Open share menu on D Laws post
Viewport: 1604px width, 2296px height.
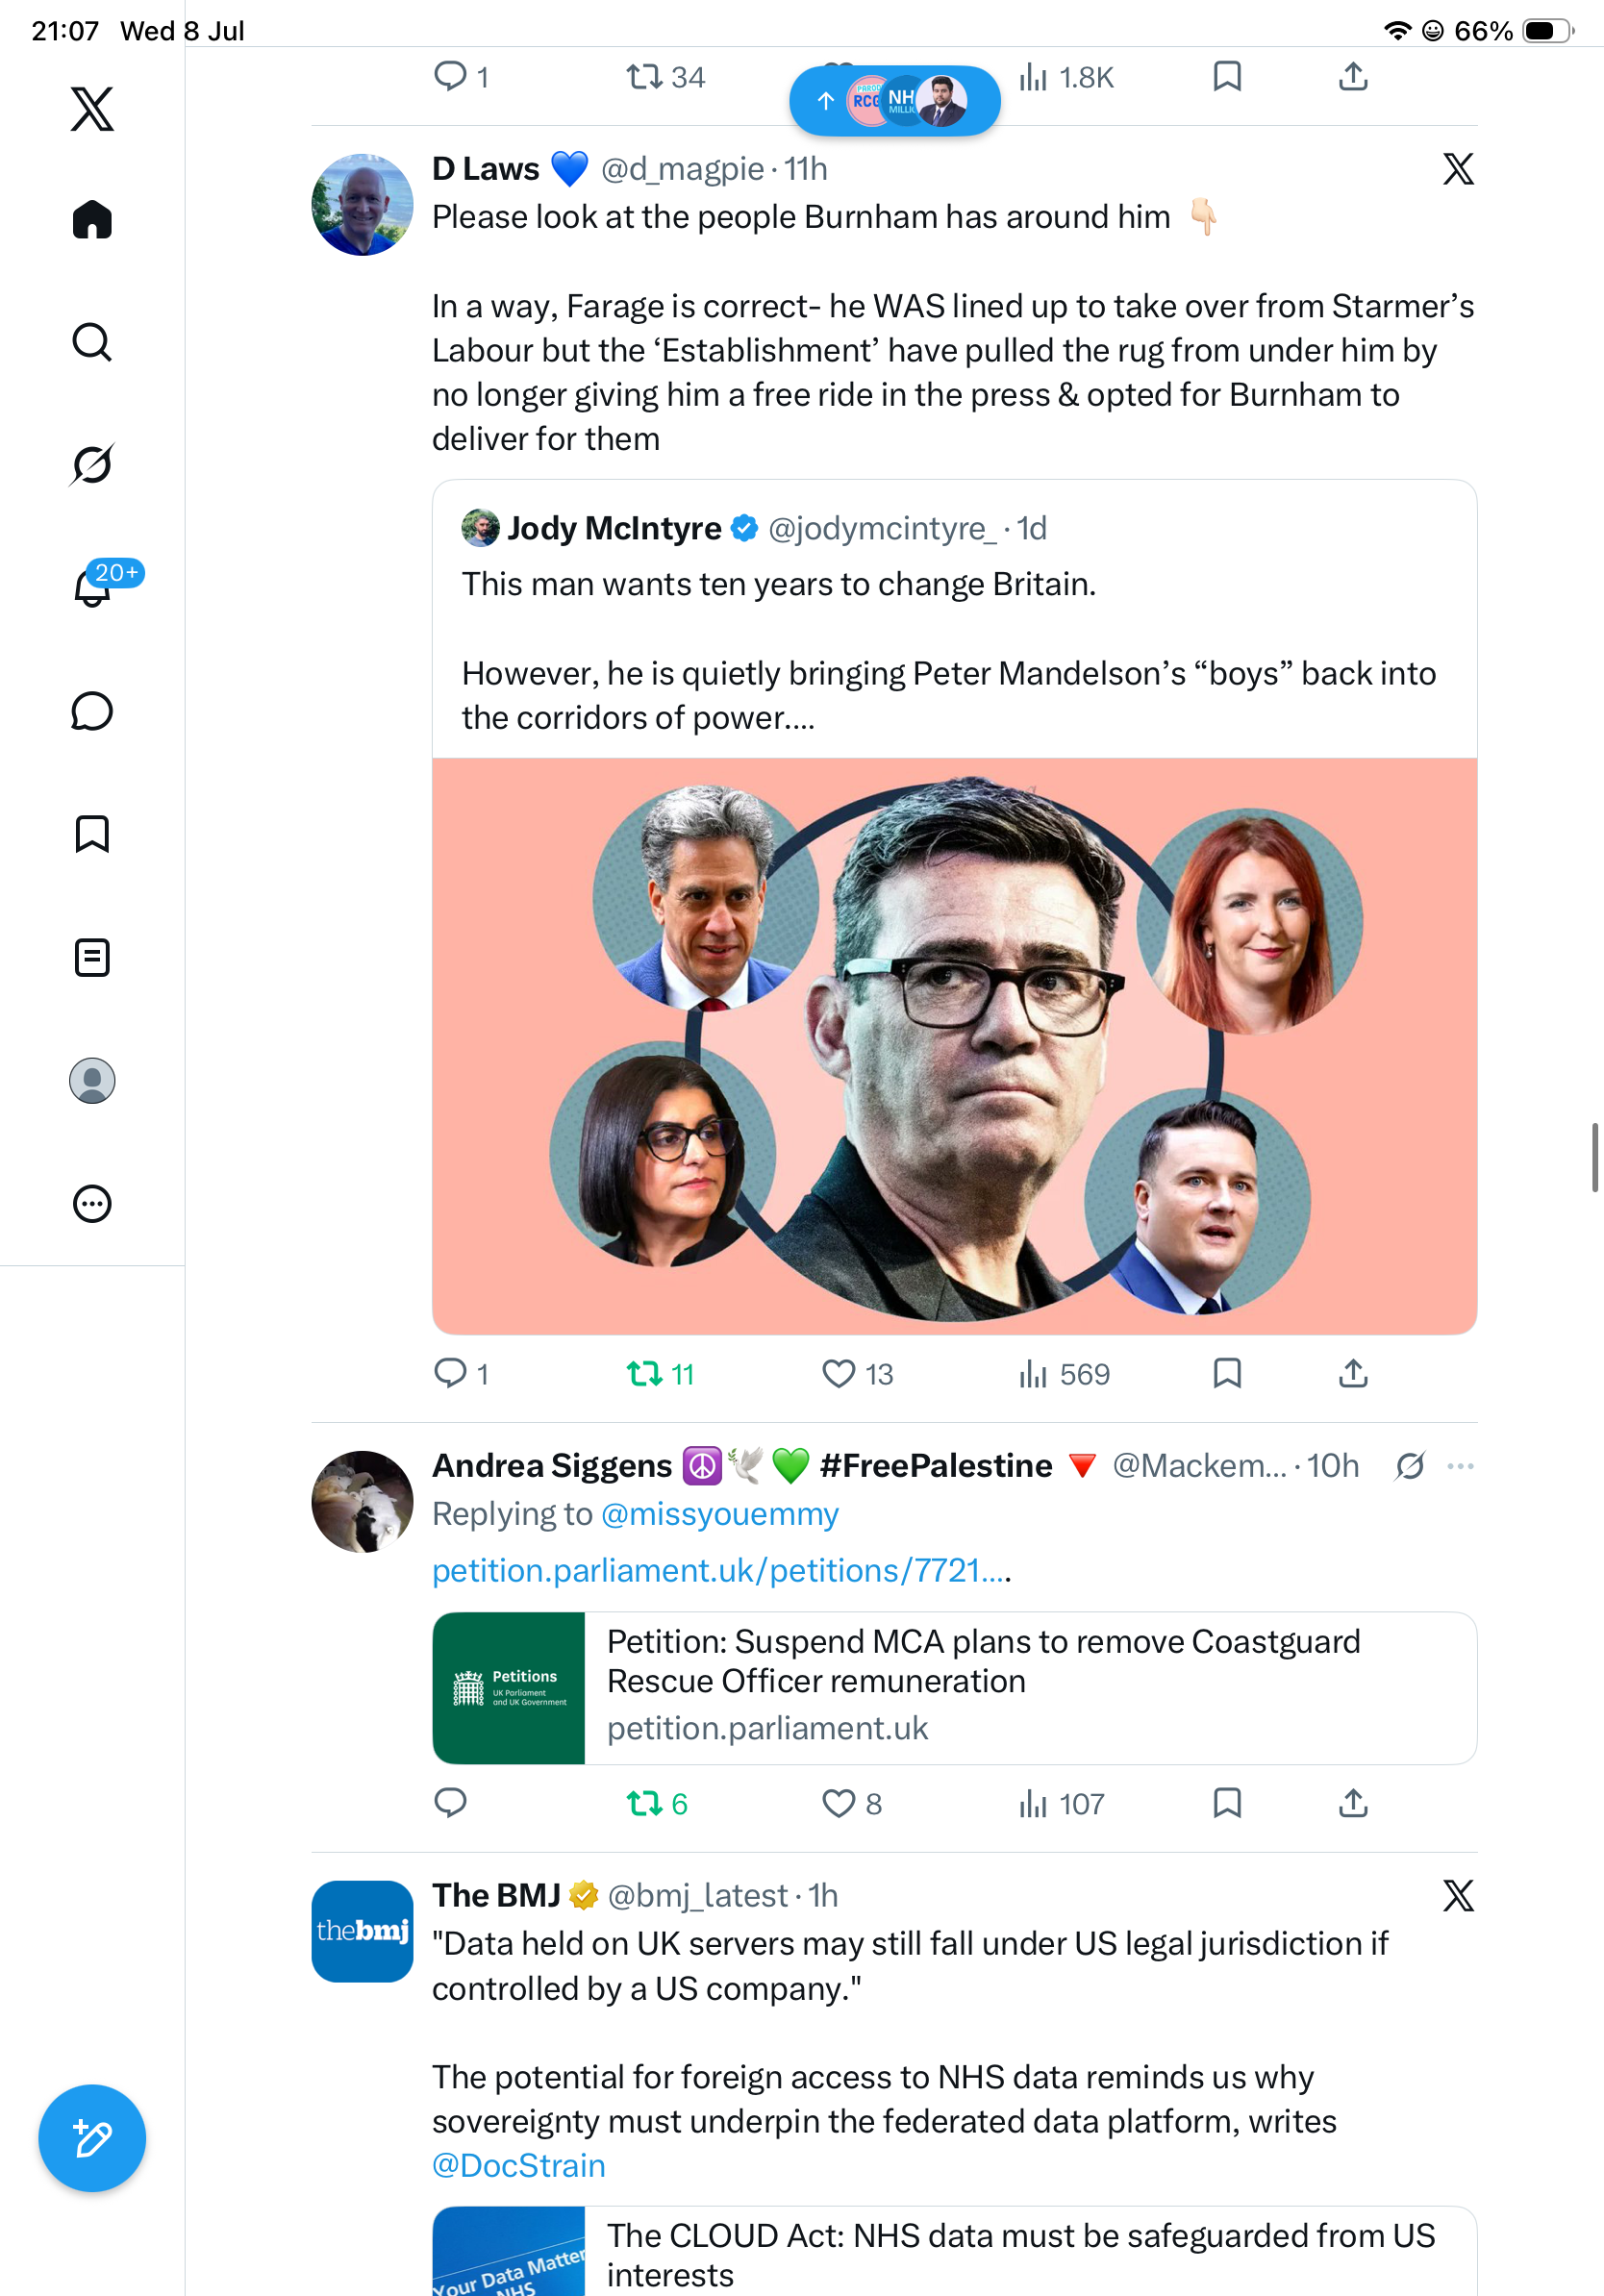coord(1353,1374)
